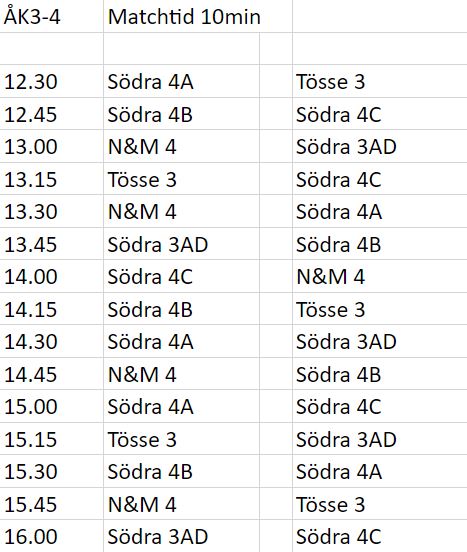Select the 12.30 time cell
The image size is (467, 552).
click(x=51, y=81)
